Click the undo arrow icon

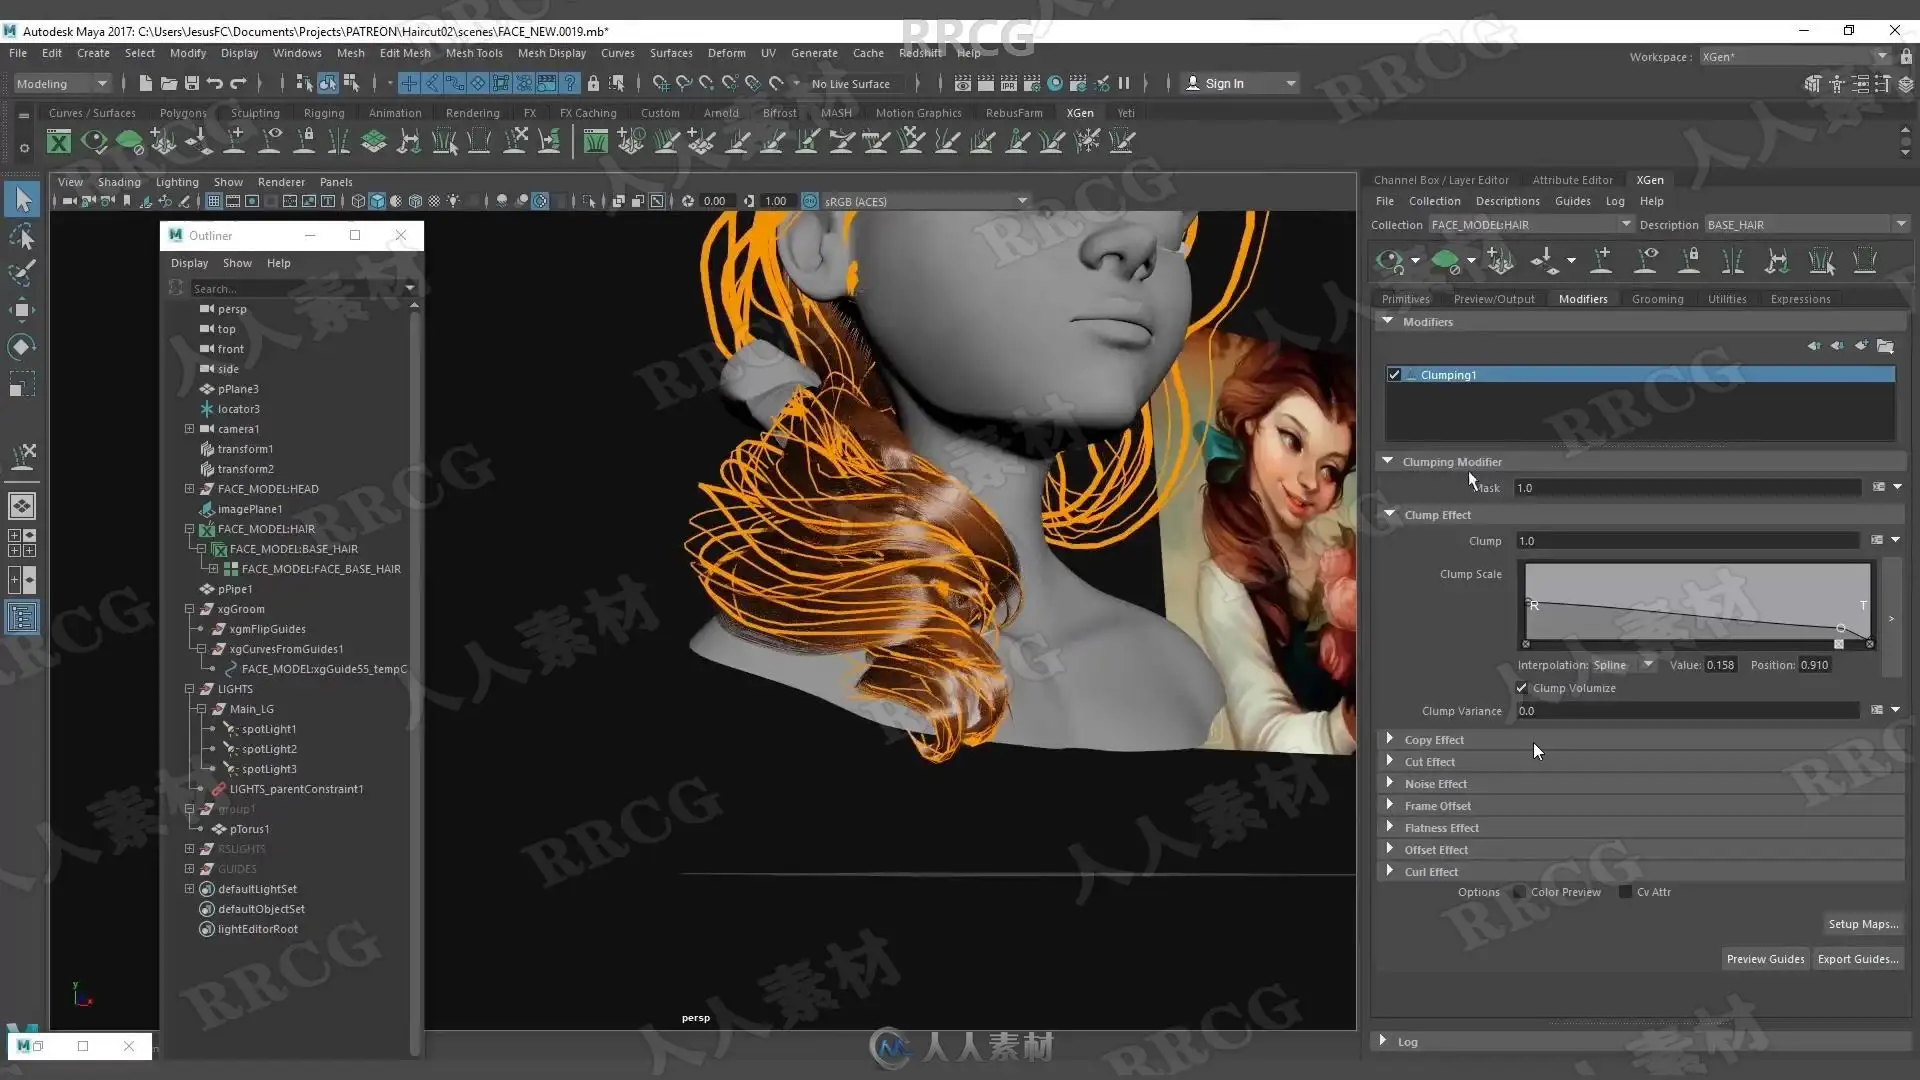click(215, 83)
